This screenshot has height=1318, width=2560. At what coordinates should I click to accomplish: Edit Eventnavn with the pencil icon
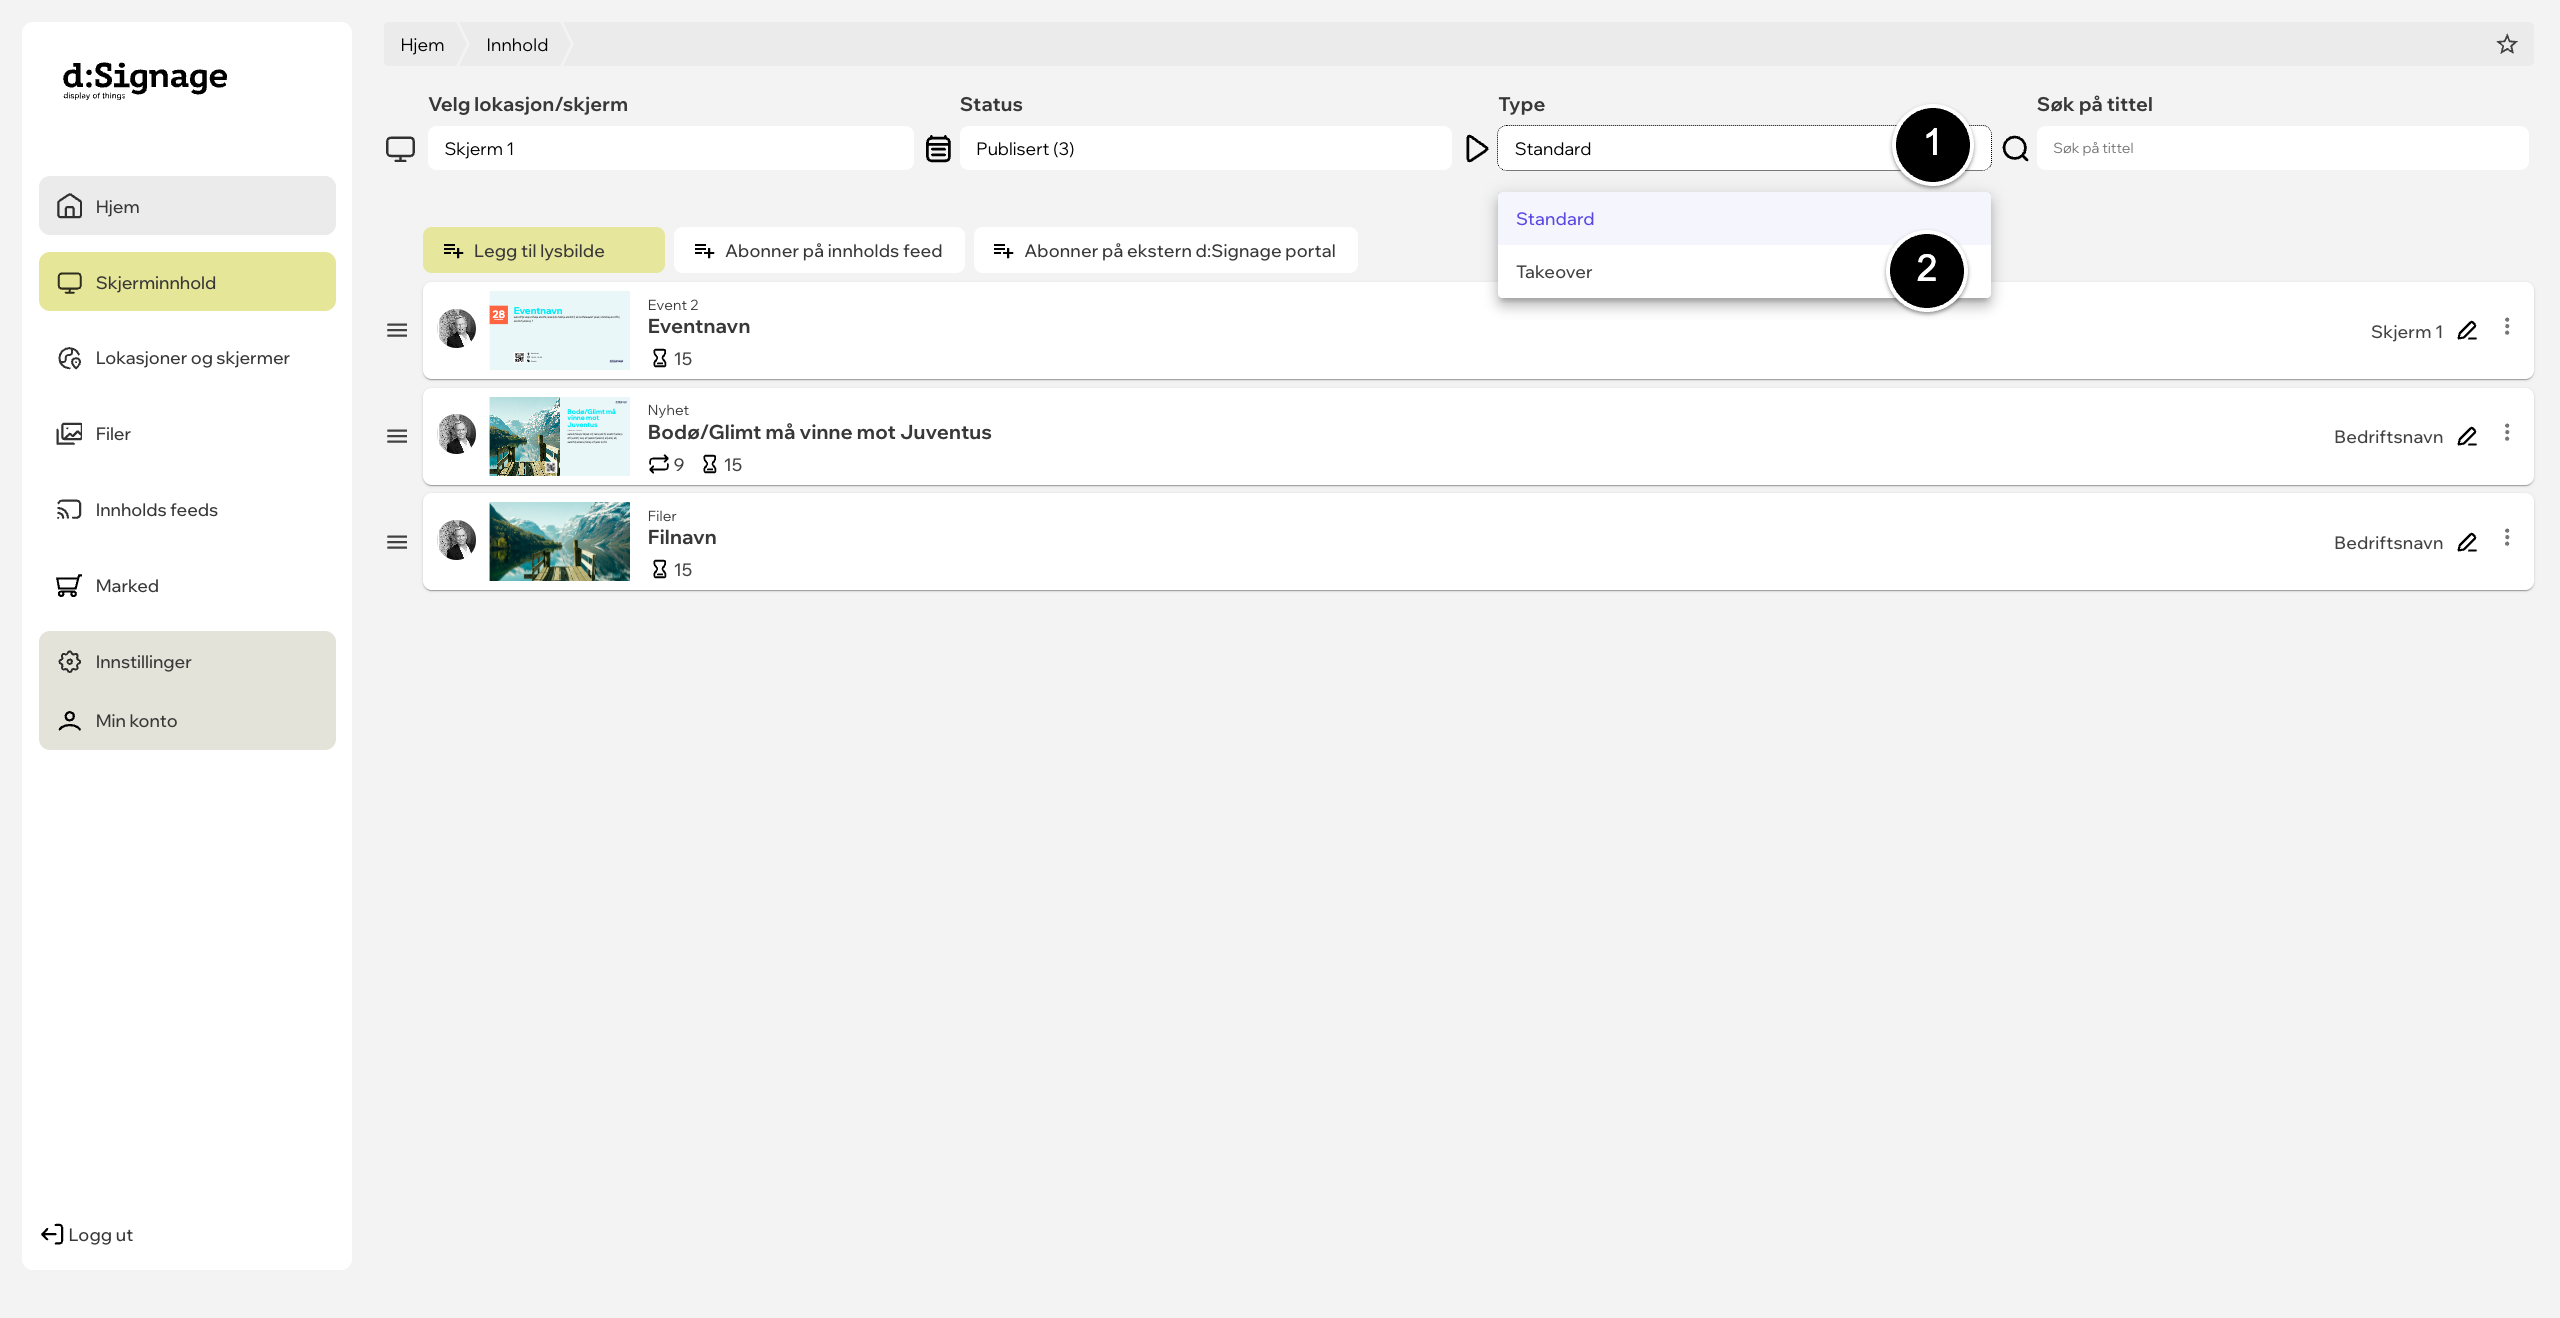[2467, 331]
